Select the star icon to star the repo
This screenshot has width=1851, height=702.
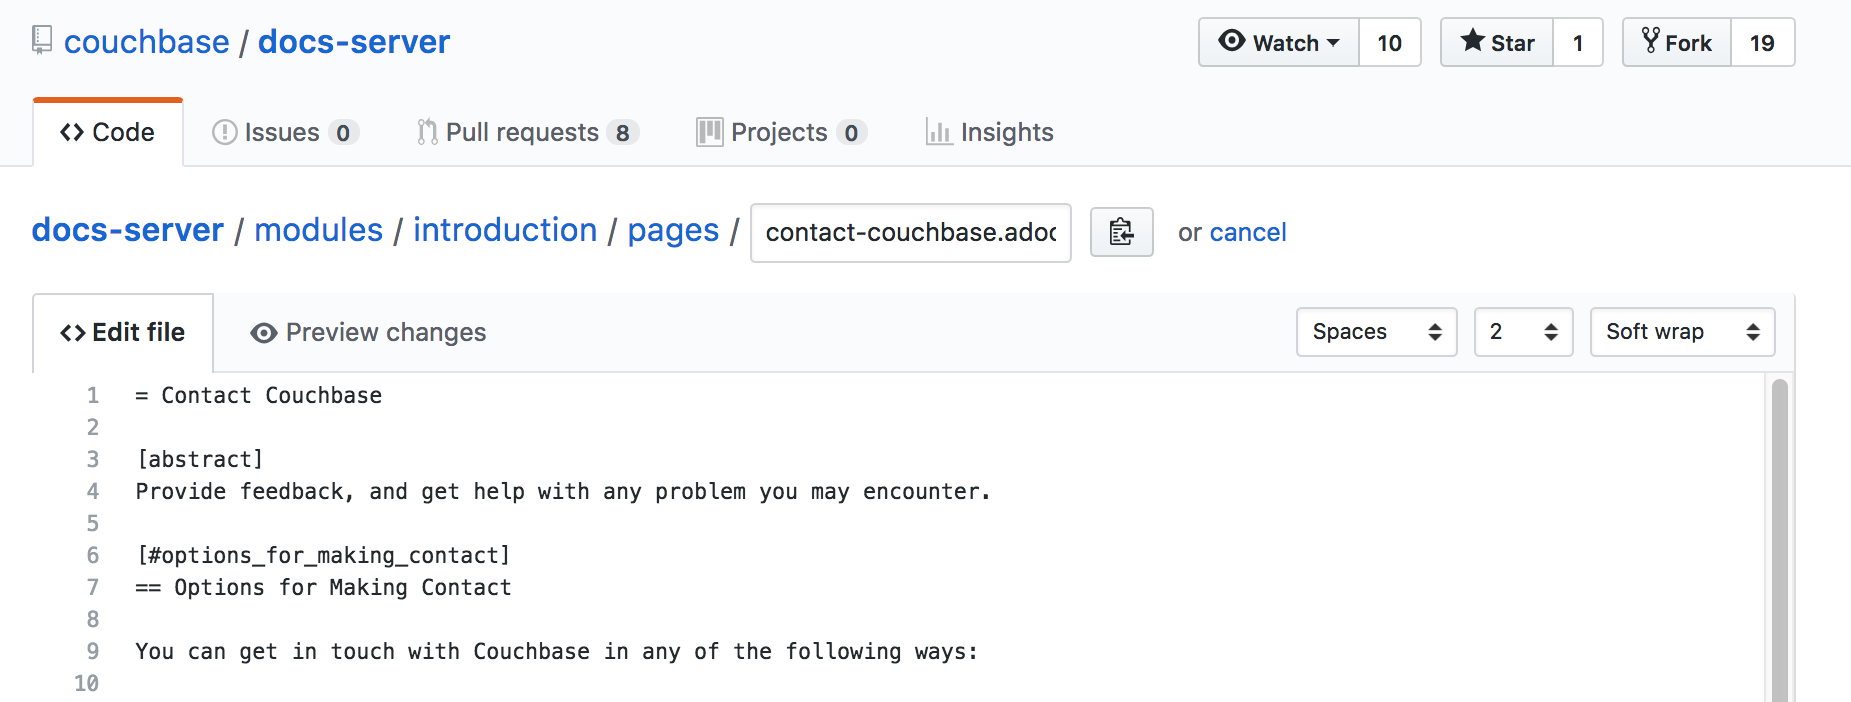pos(1472,42)
